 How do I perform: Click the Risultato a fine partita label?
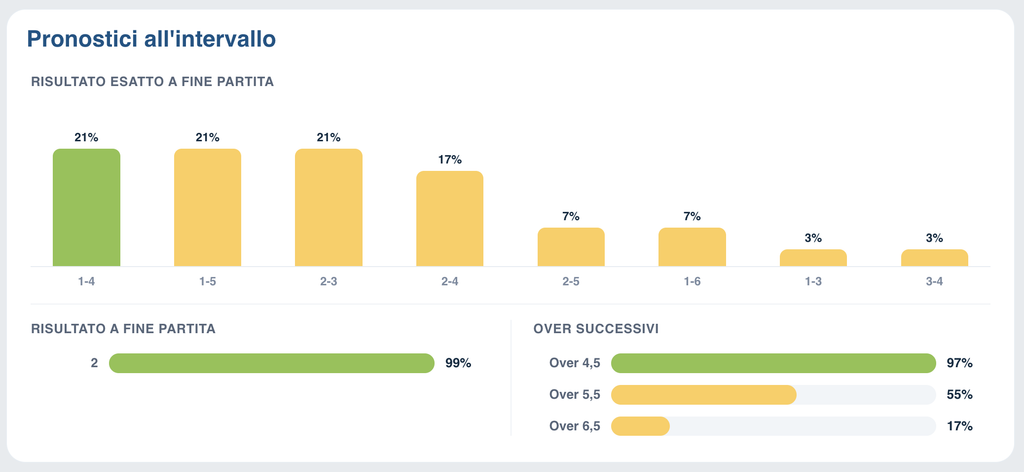(123, 329)
